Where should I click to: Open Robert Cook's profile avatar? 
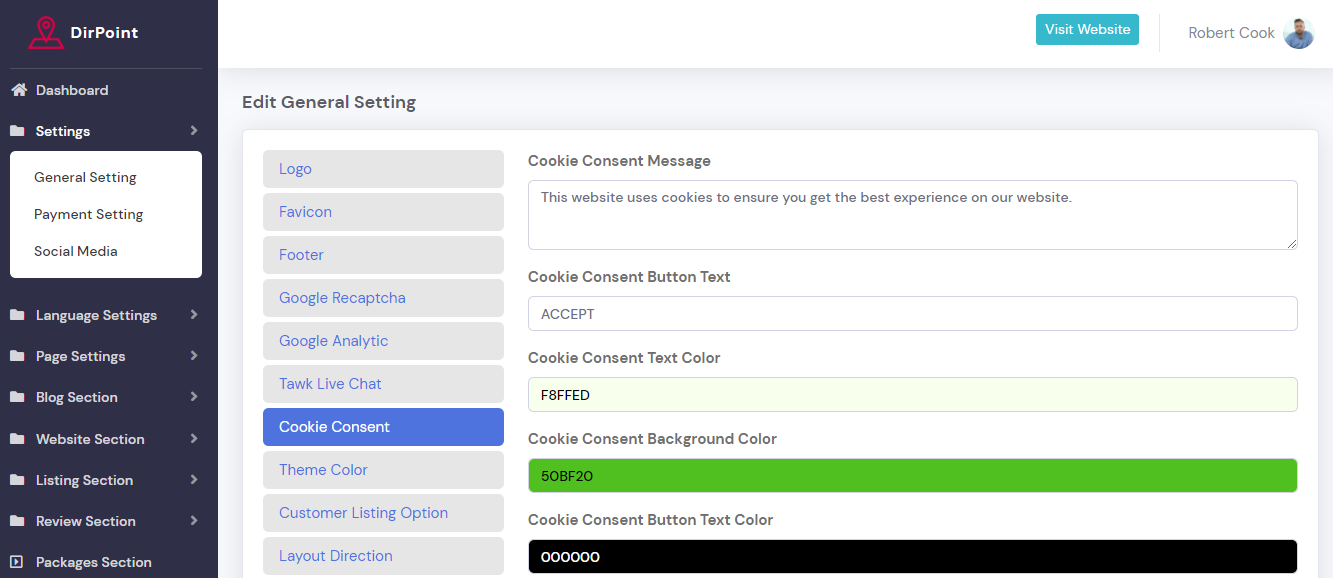pos(1298,33)
